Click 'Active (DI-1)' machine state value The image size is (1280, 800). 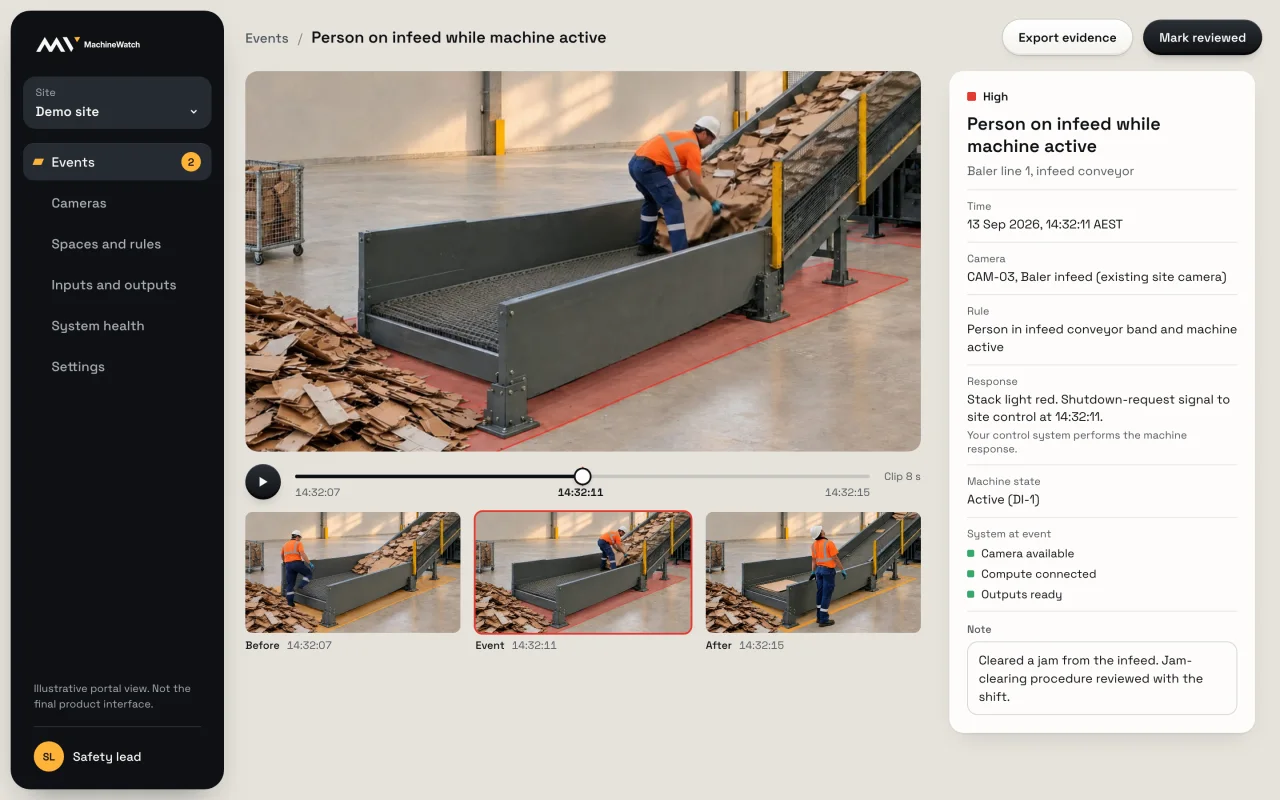coord(1003,499)
